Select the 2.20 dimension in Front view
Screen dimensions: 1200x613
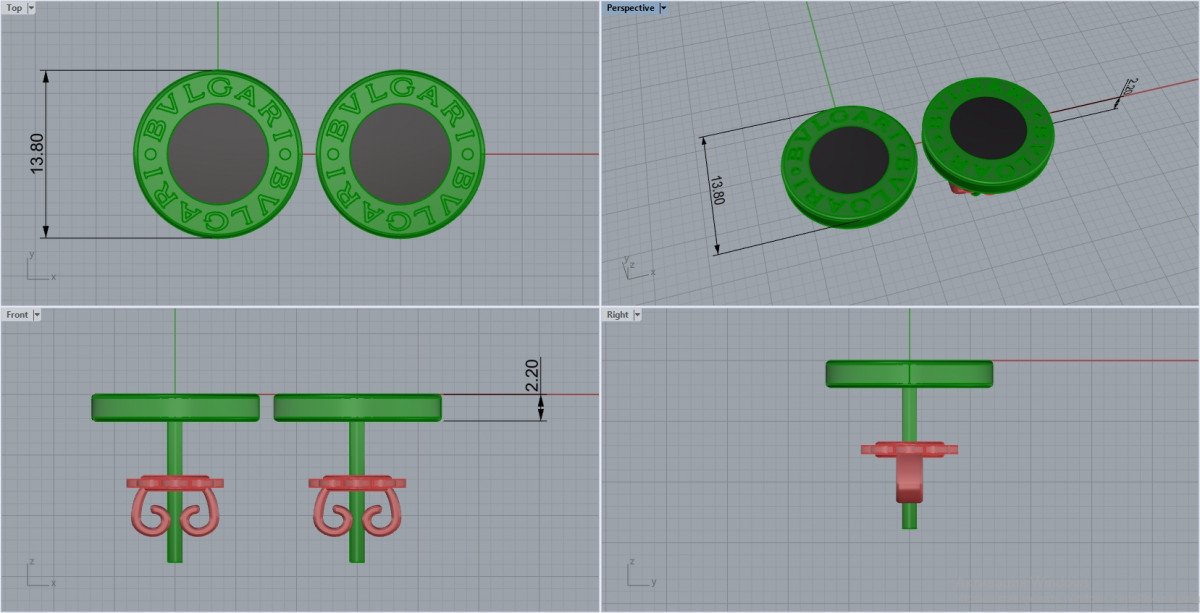(532, 376)
